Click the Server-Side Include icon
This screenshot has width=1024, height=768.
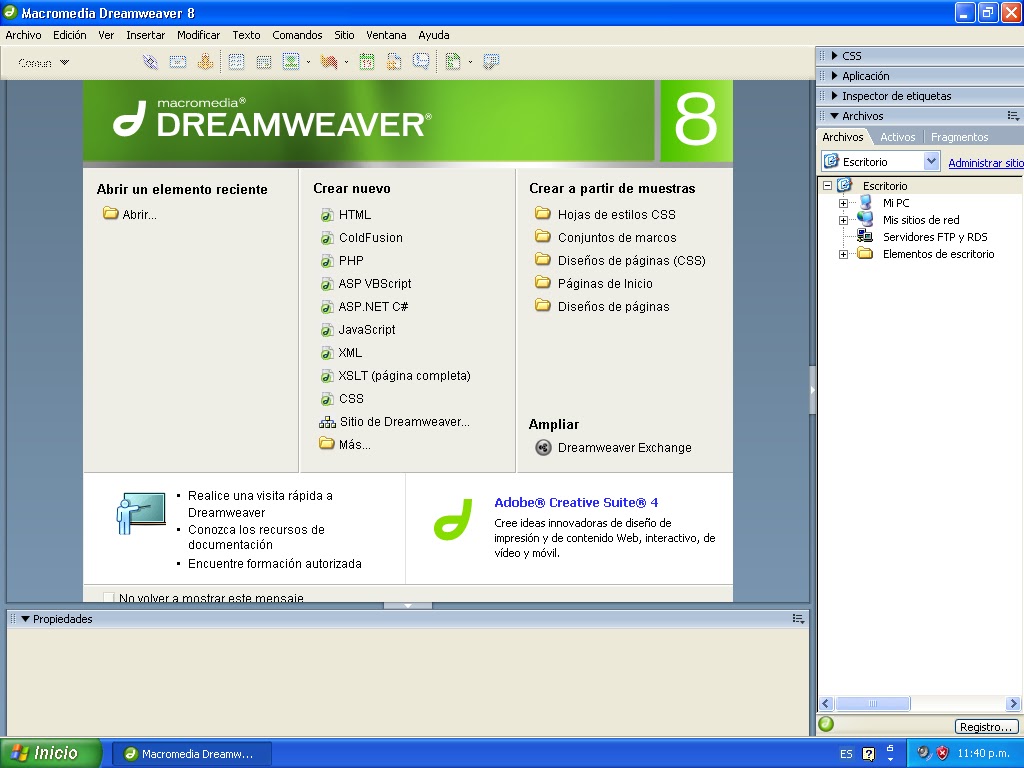(x=394, y=62)
